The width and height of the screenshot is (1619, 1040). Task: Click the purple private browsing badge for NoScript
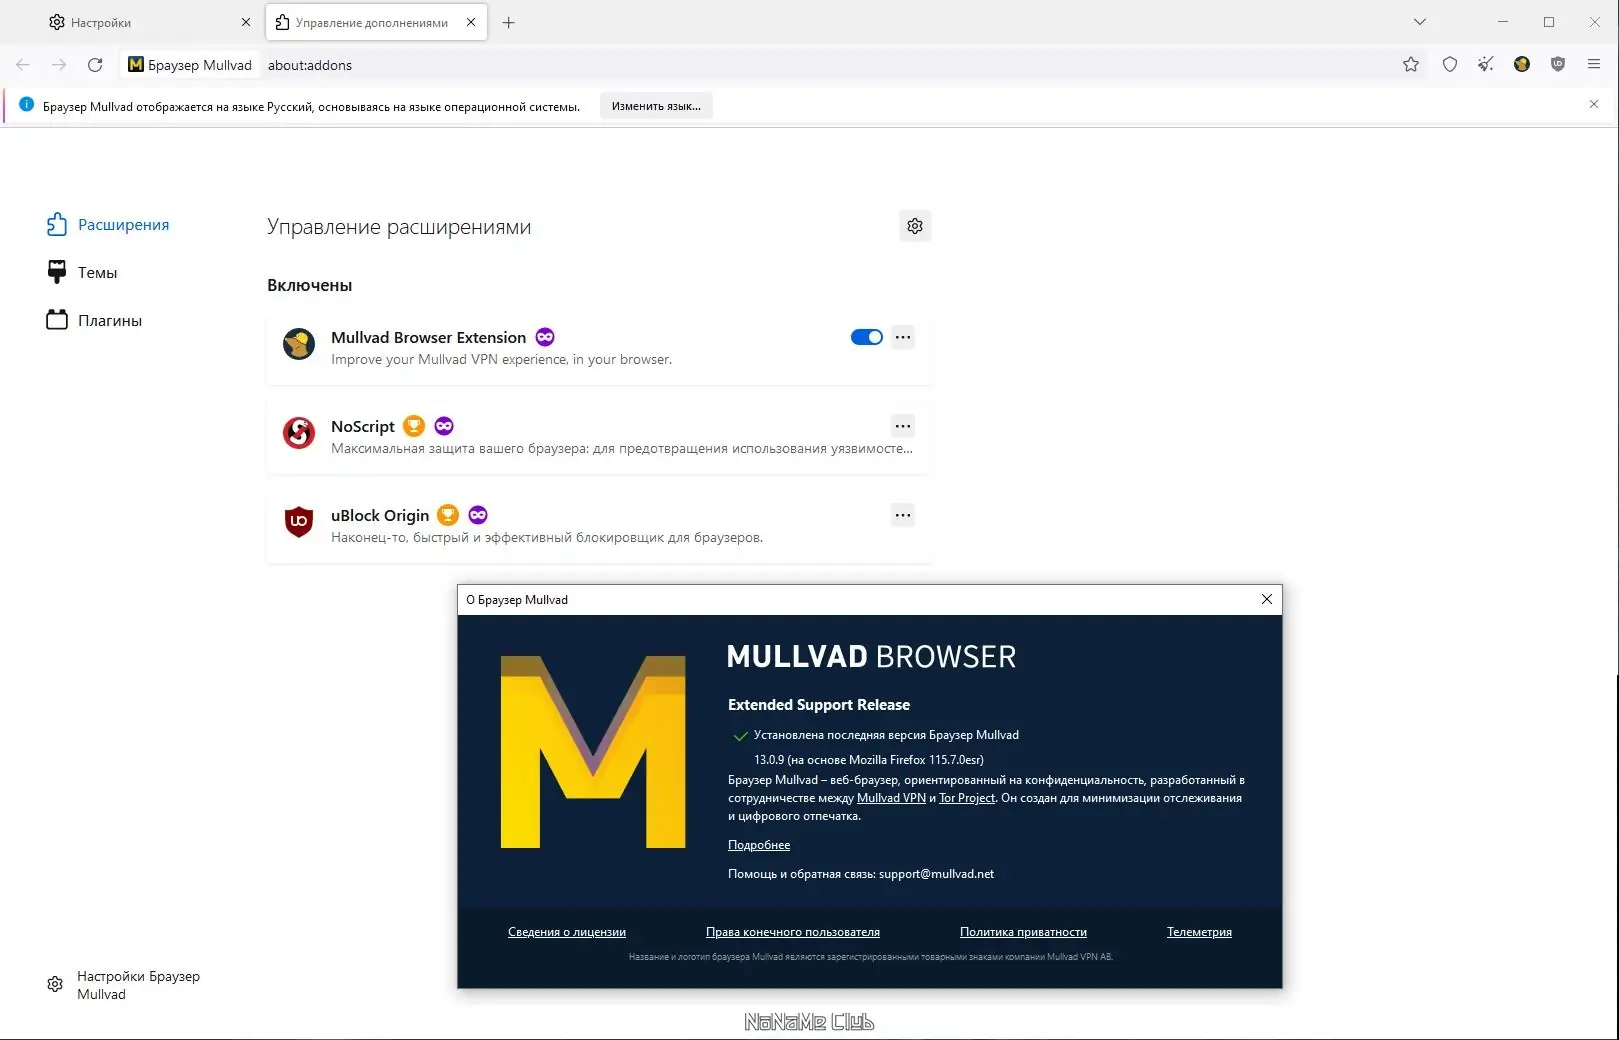[444, 426]
